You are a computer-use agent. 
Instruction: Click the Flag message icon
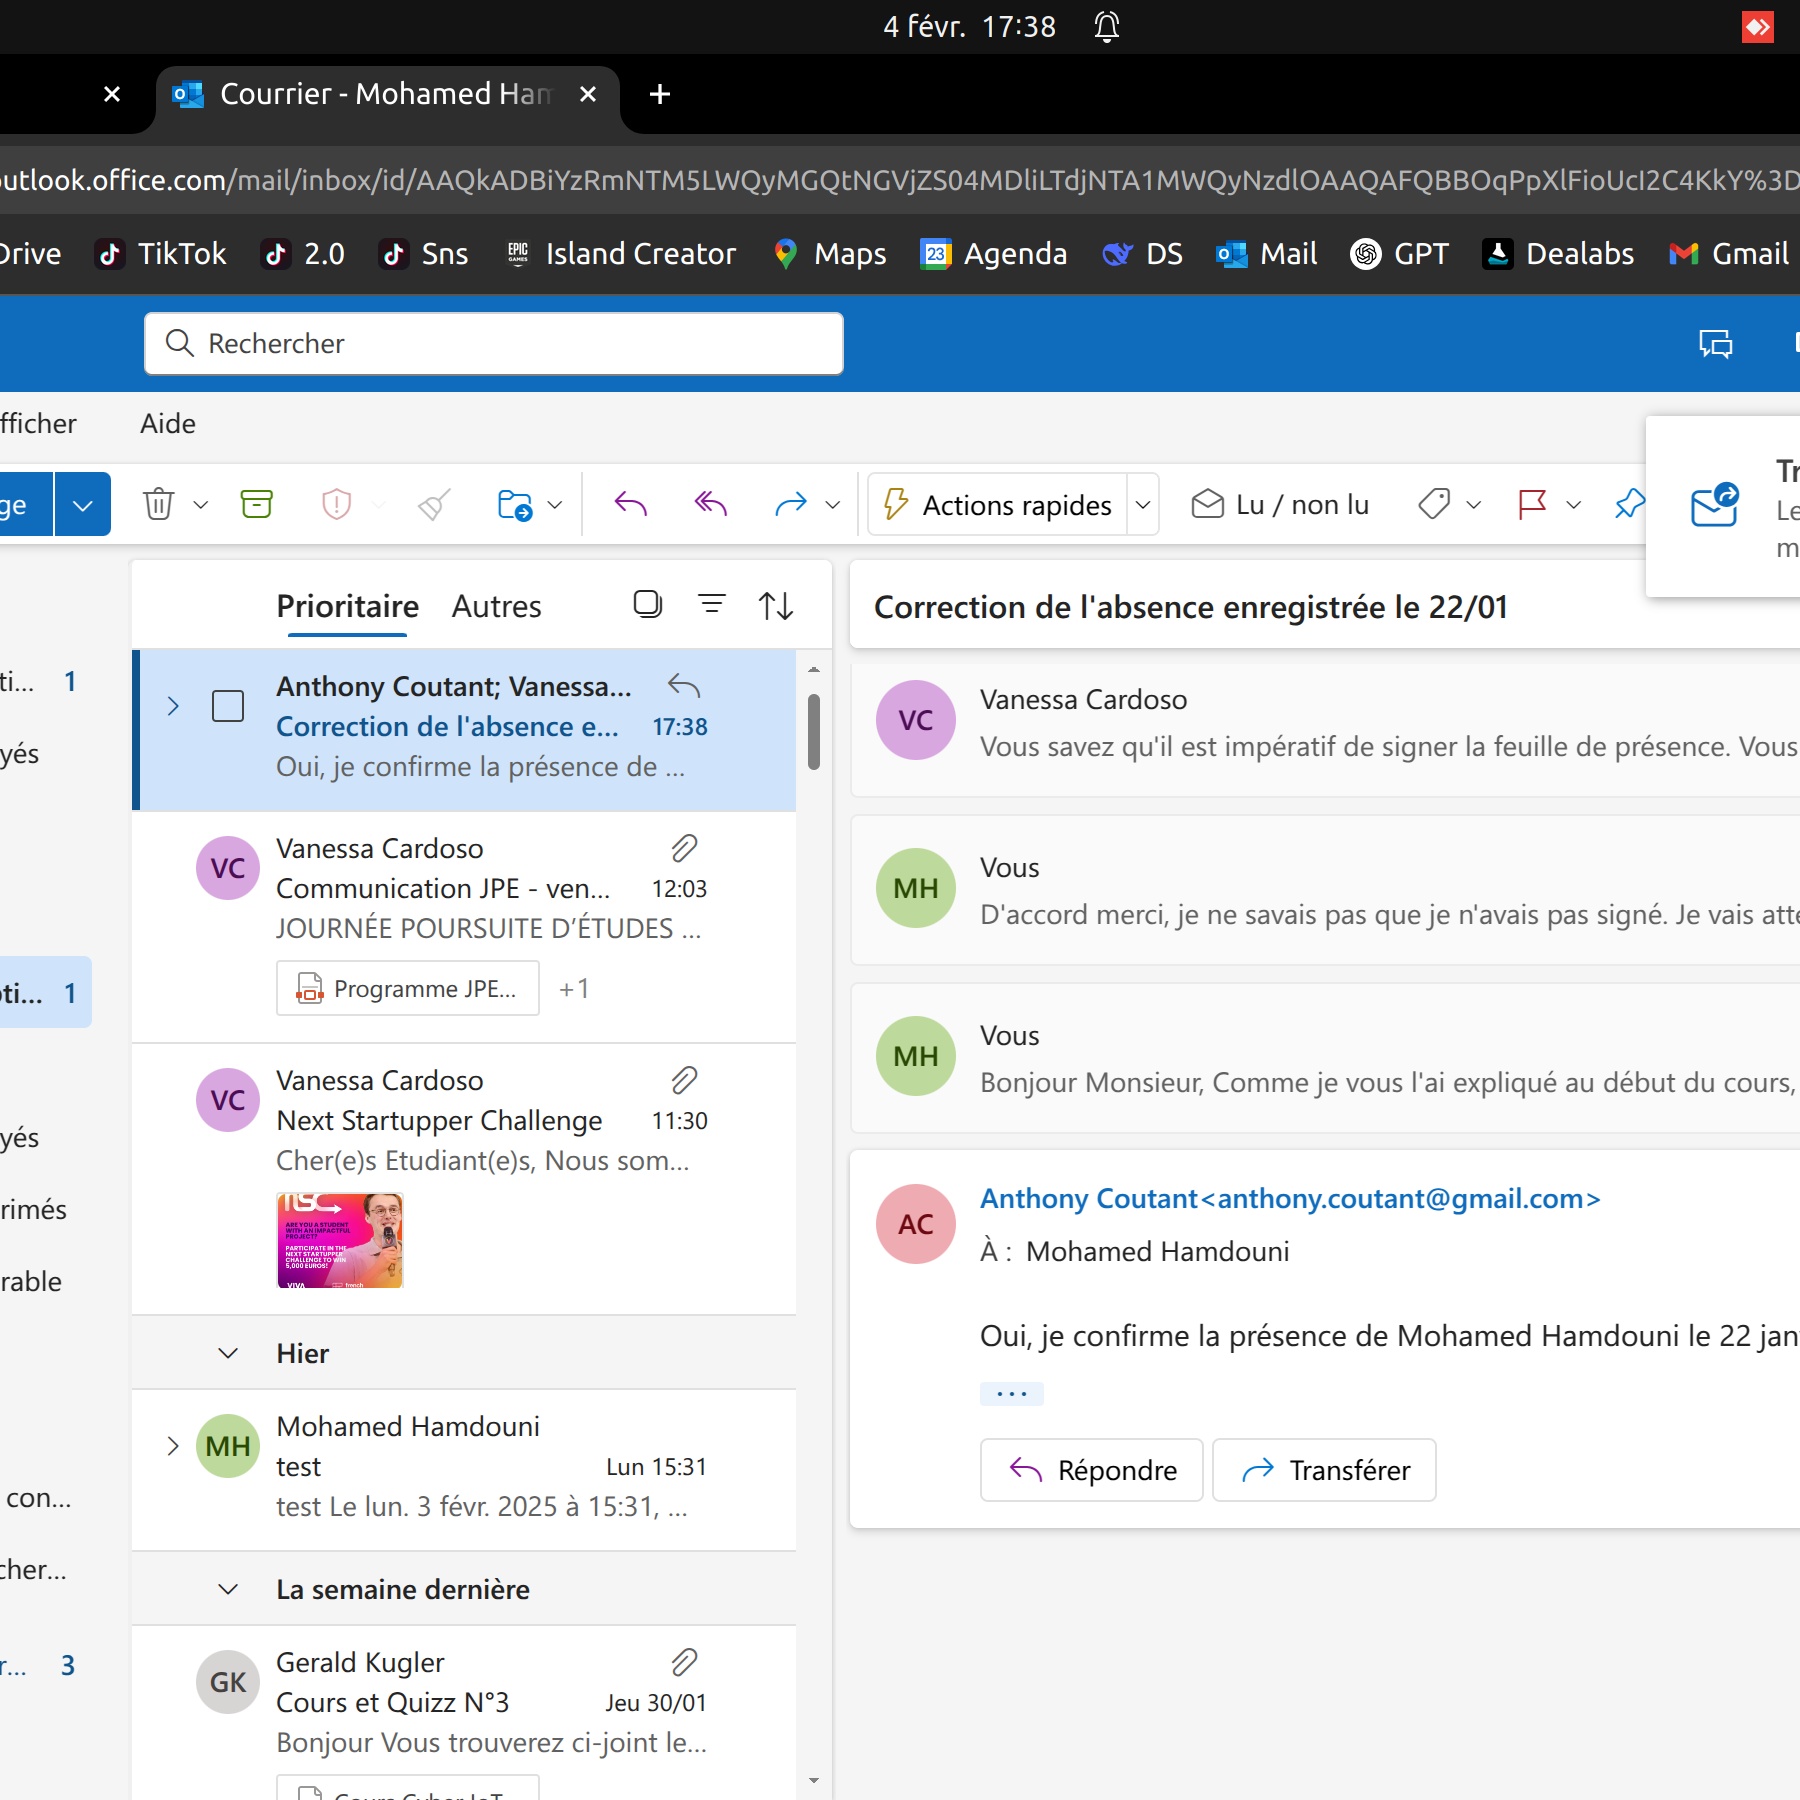click(x=1531, y=504)
